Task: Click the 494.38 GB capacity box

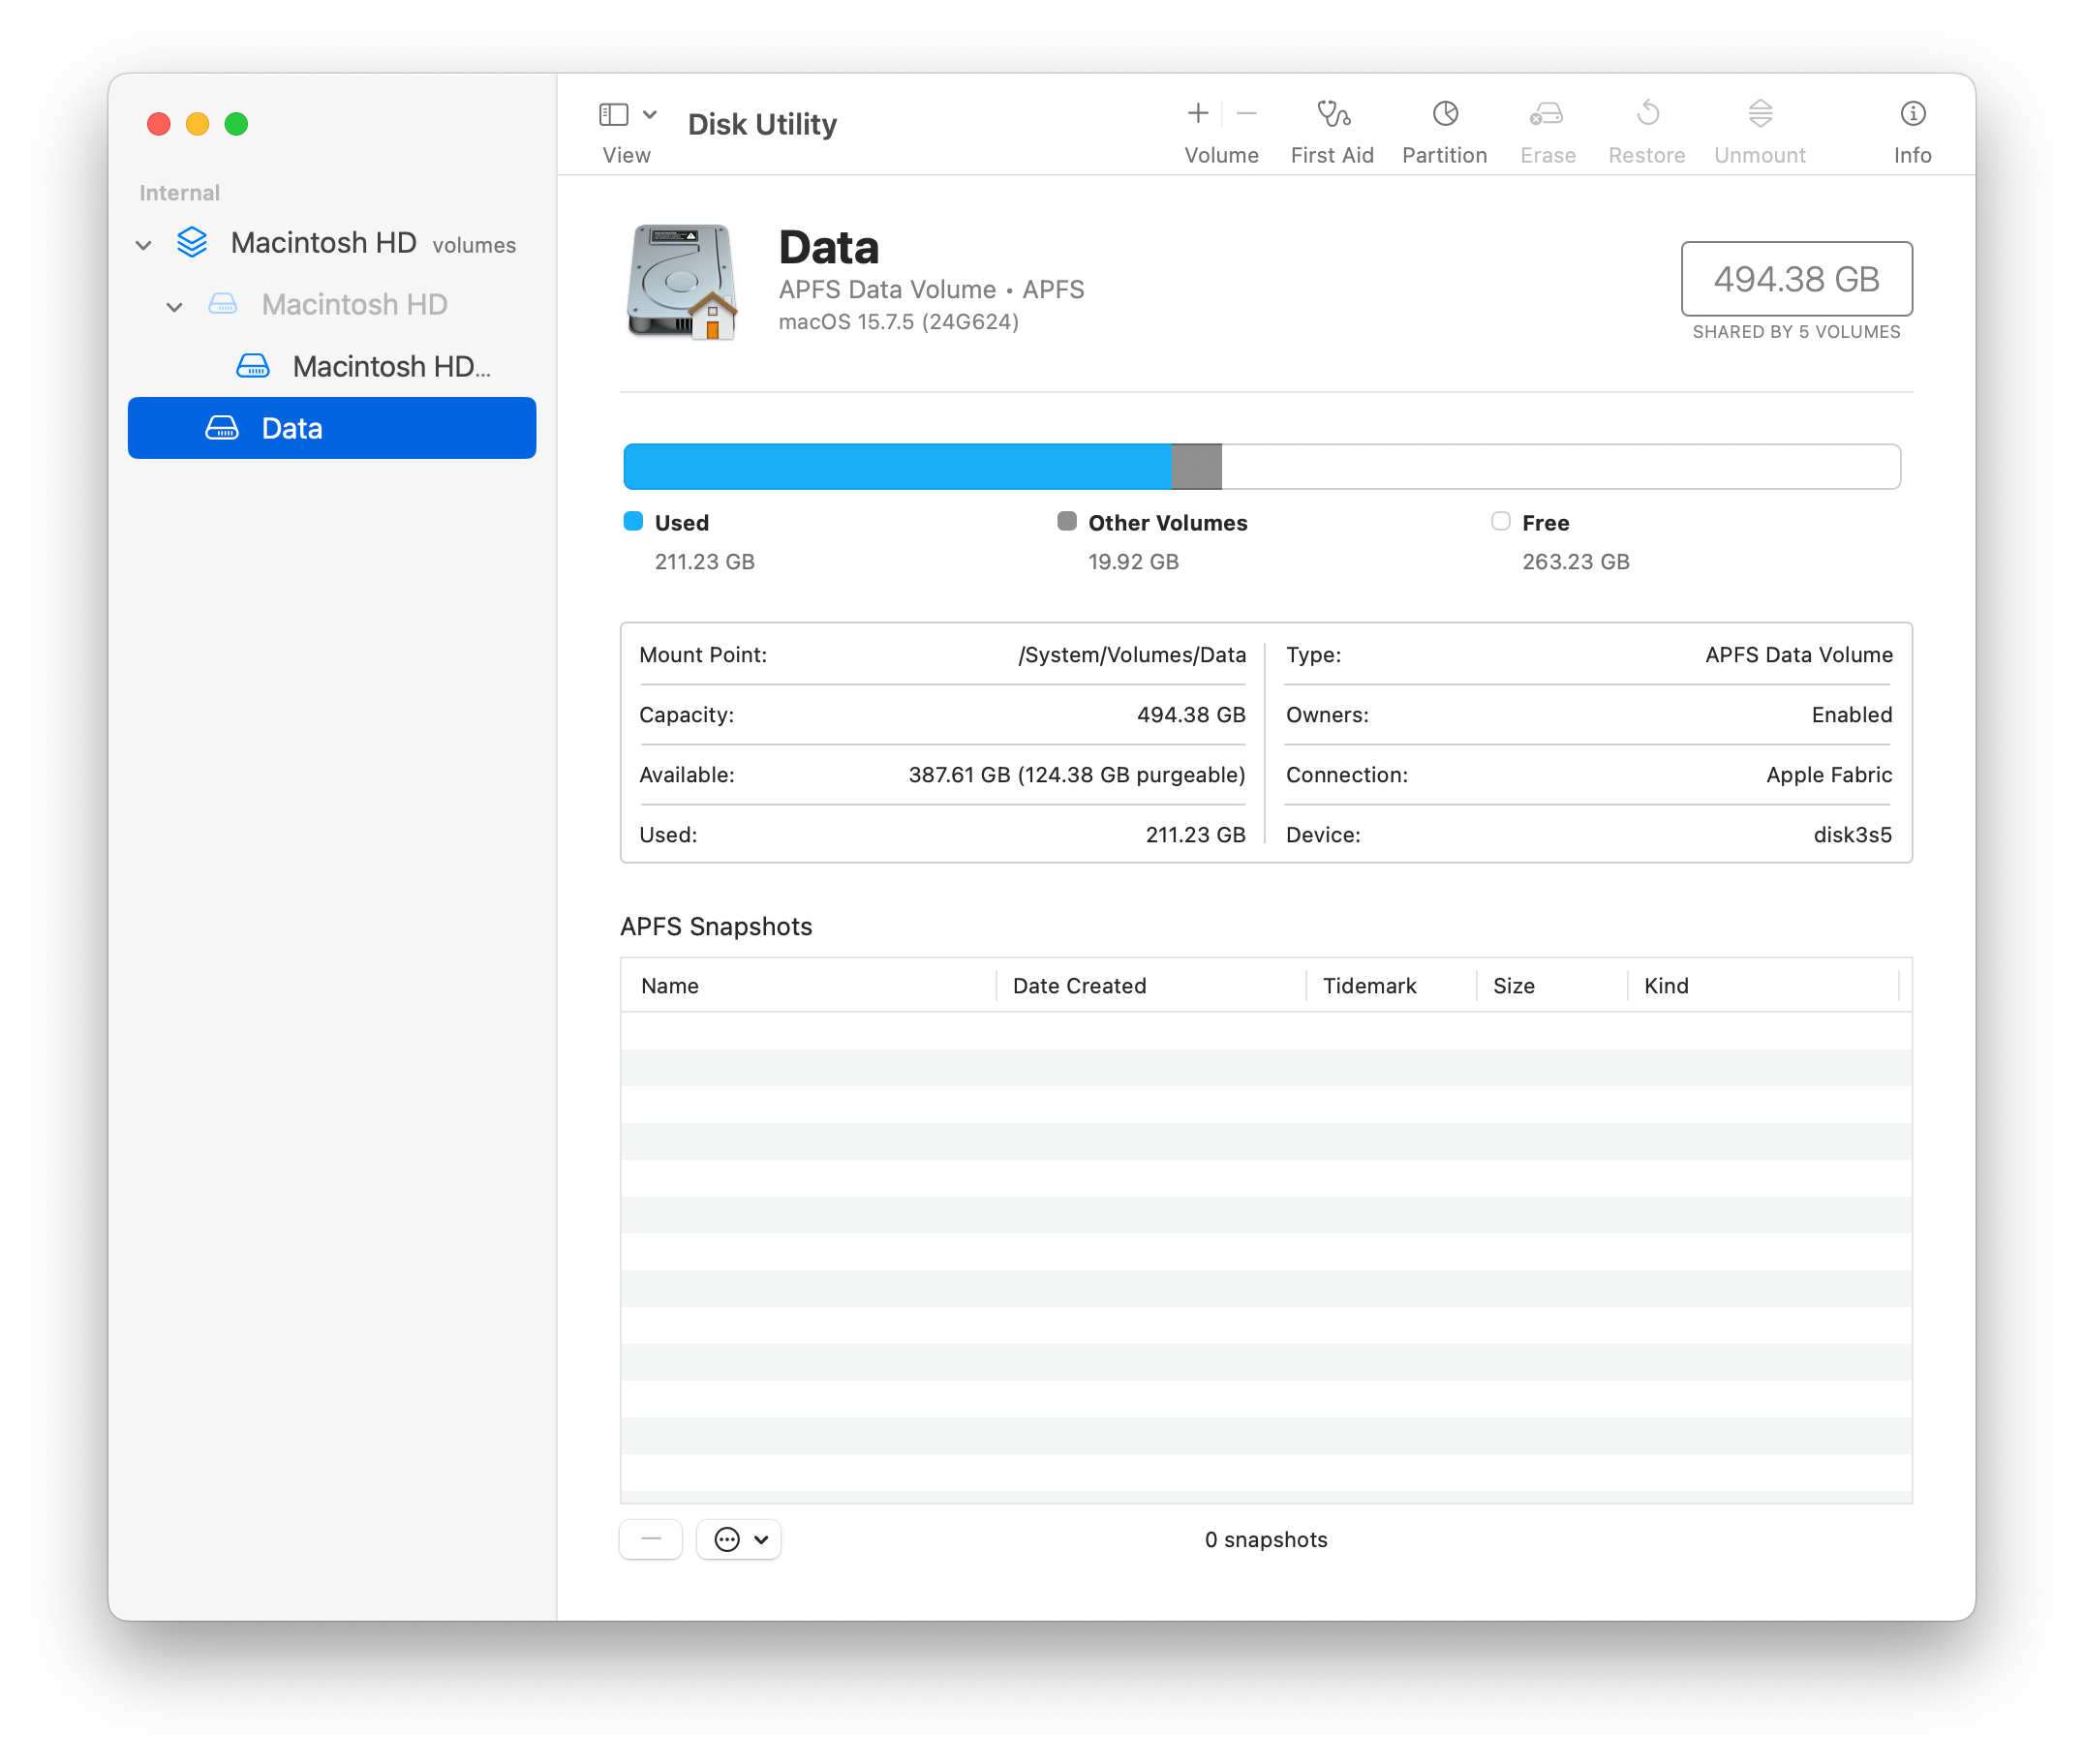Action: [1796, 279]
